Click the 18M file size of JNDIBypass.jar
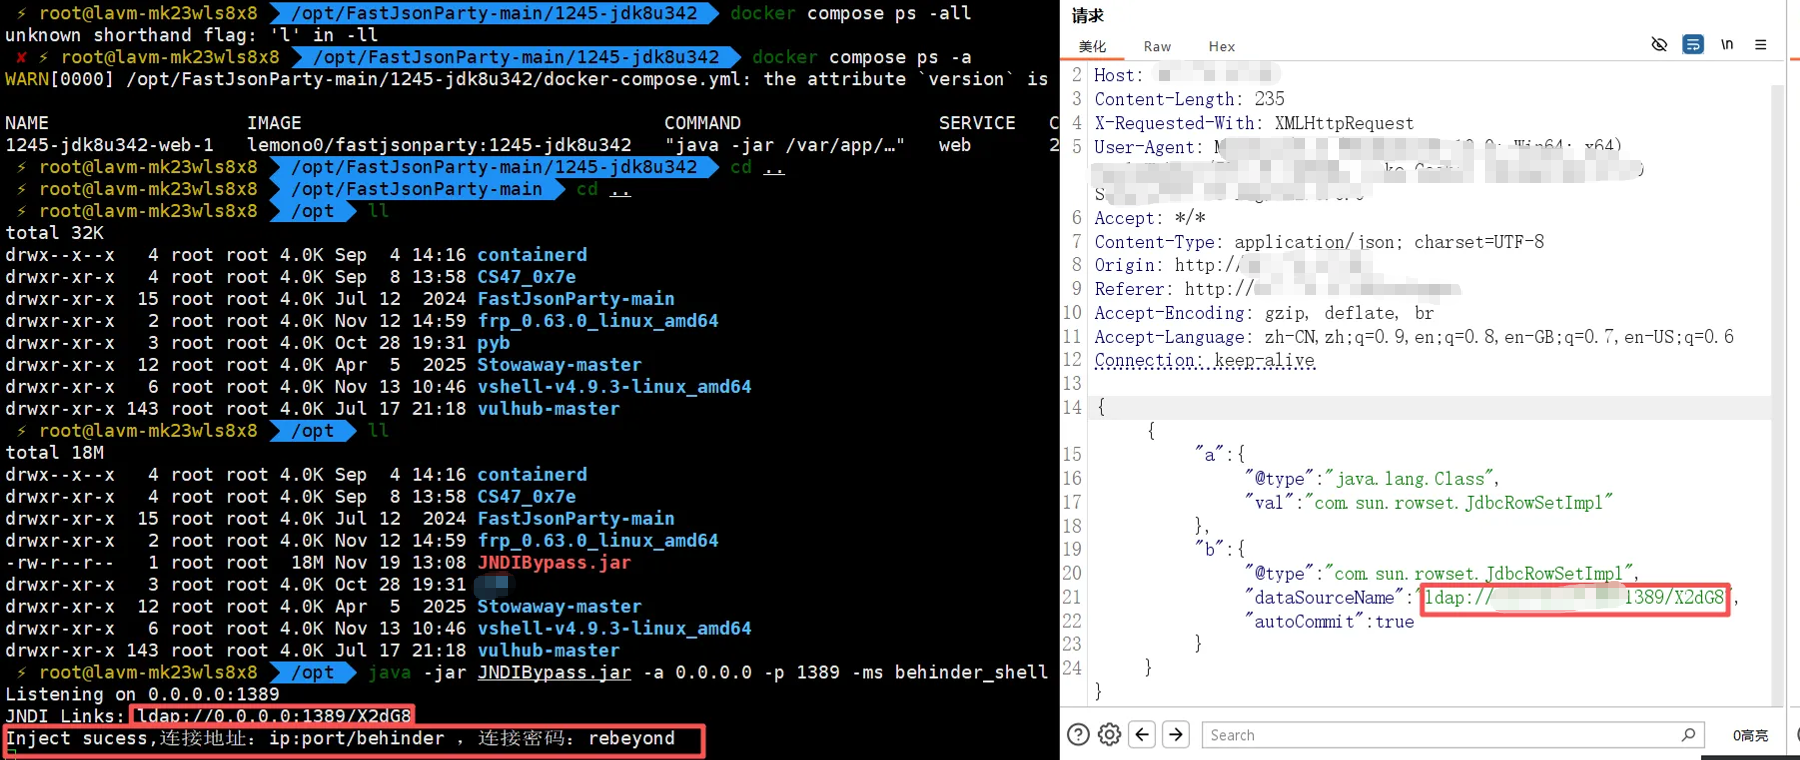Screen dimensions: 1800x760 (307, 563)
